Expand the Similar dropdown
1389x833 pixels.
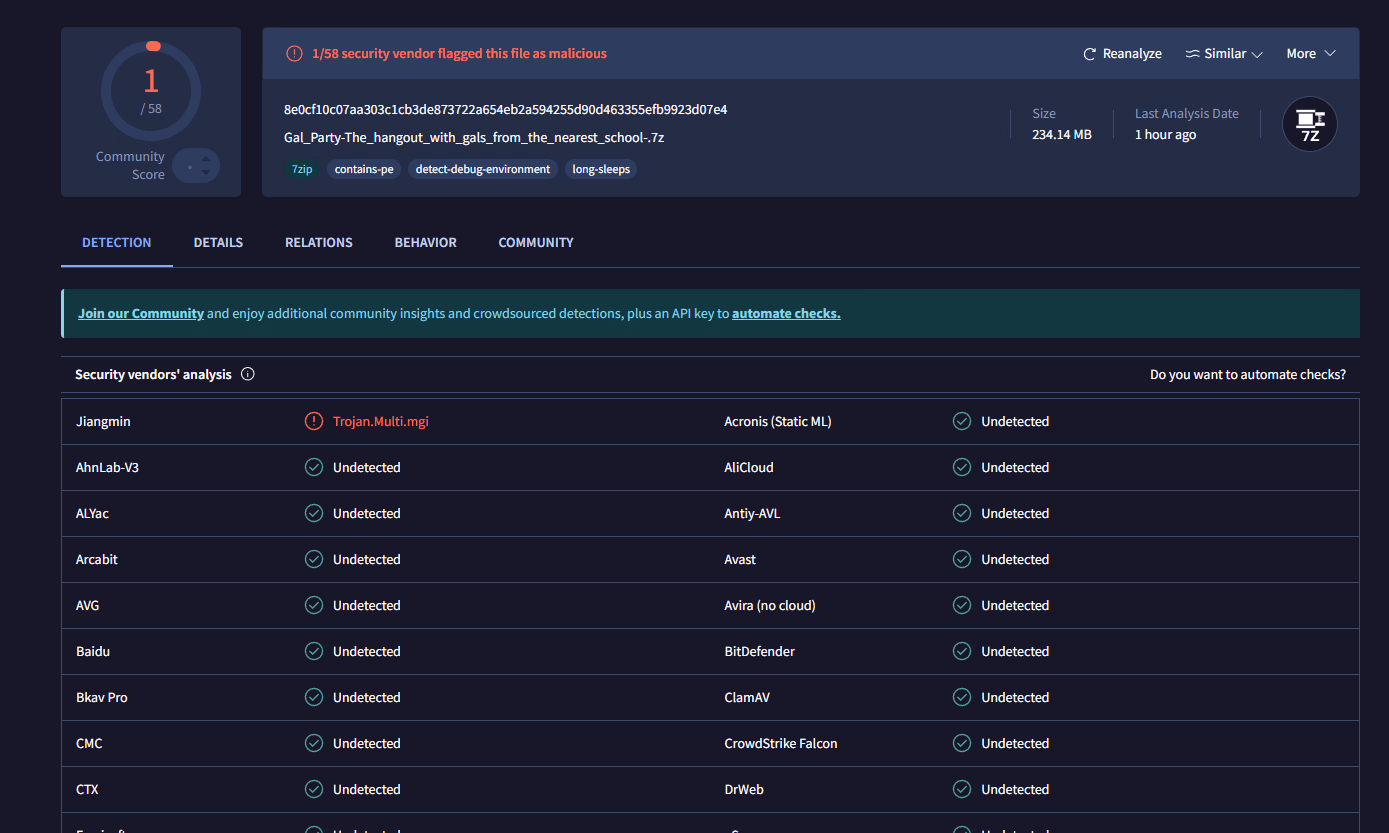click(1224, 54)
